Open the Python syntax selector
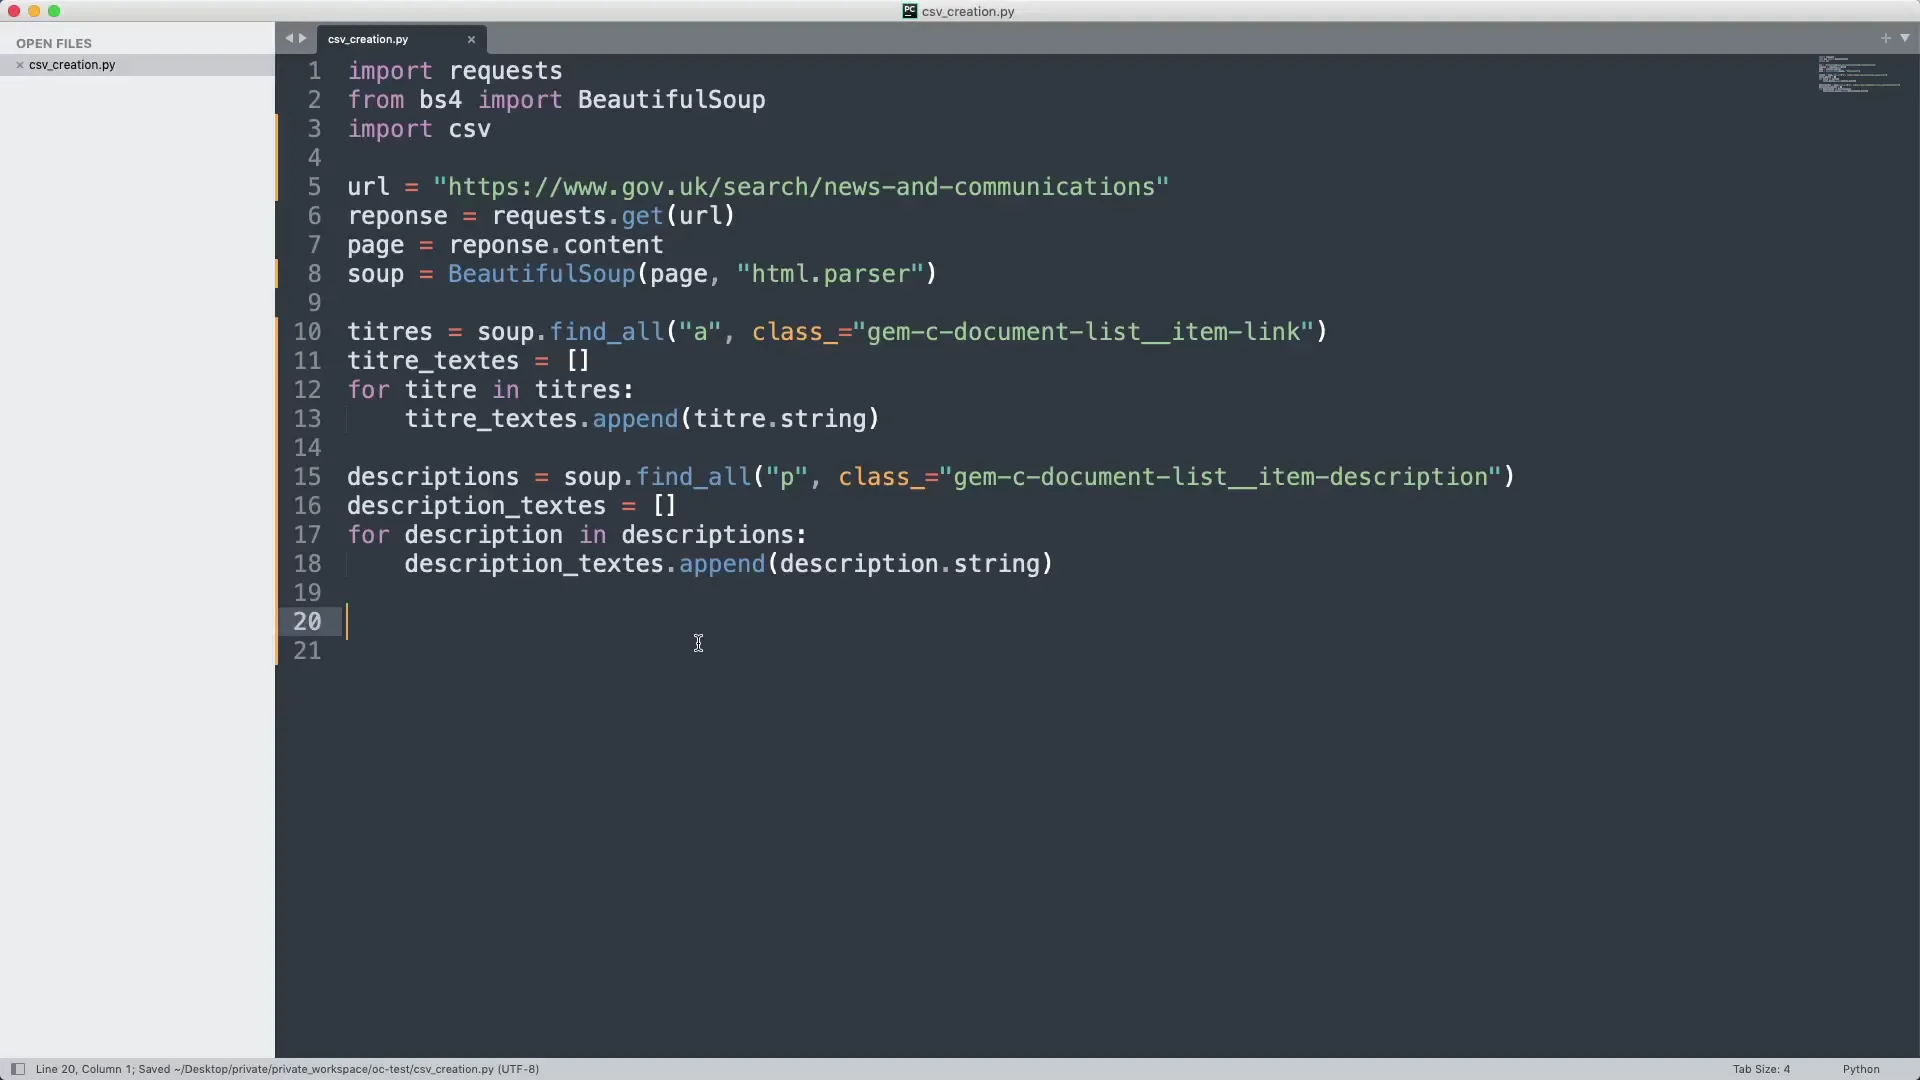This screenshot has height=1080, width=1920. click(x=1861, y=1069)
